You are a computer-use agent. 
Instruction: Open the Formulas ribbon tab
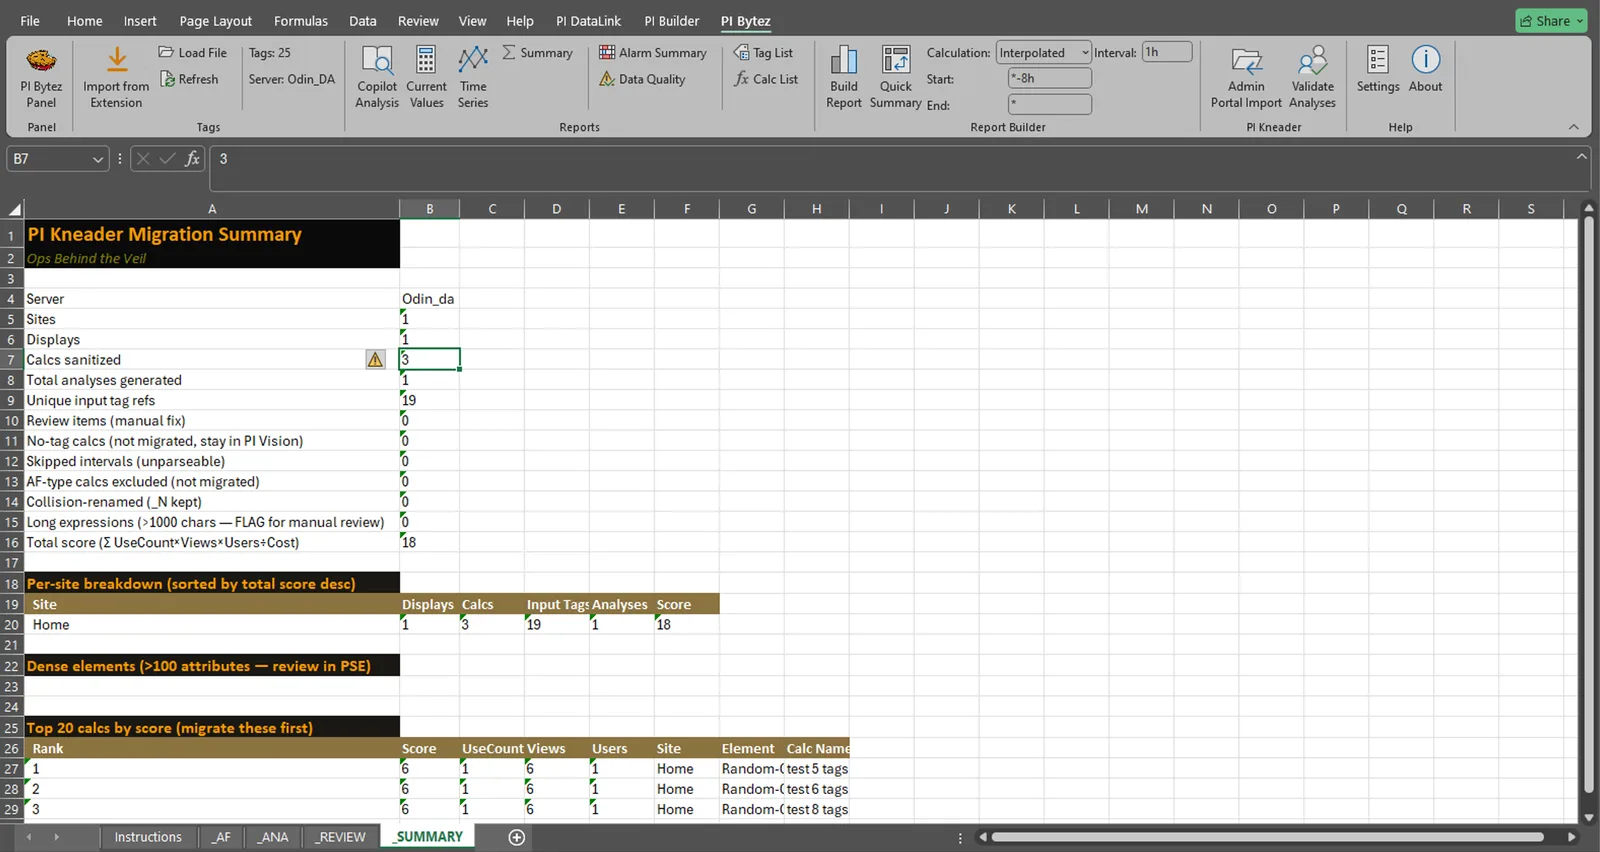coord(301,21)
